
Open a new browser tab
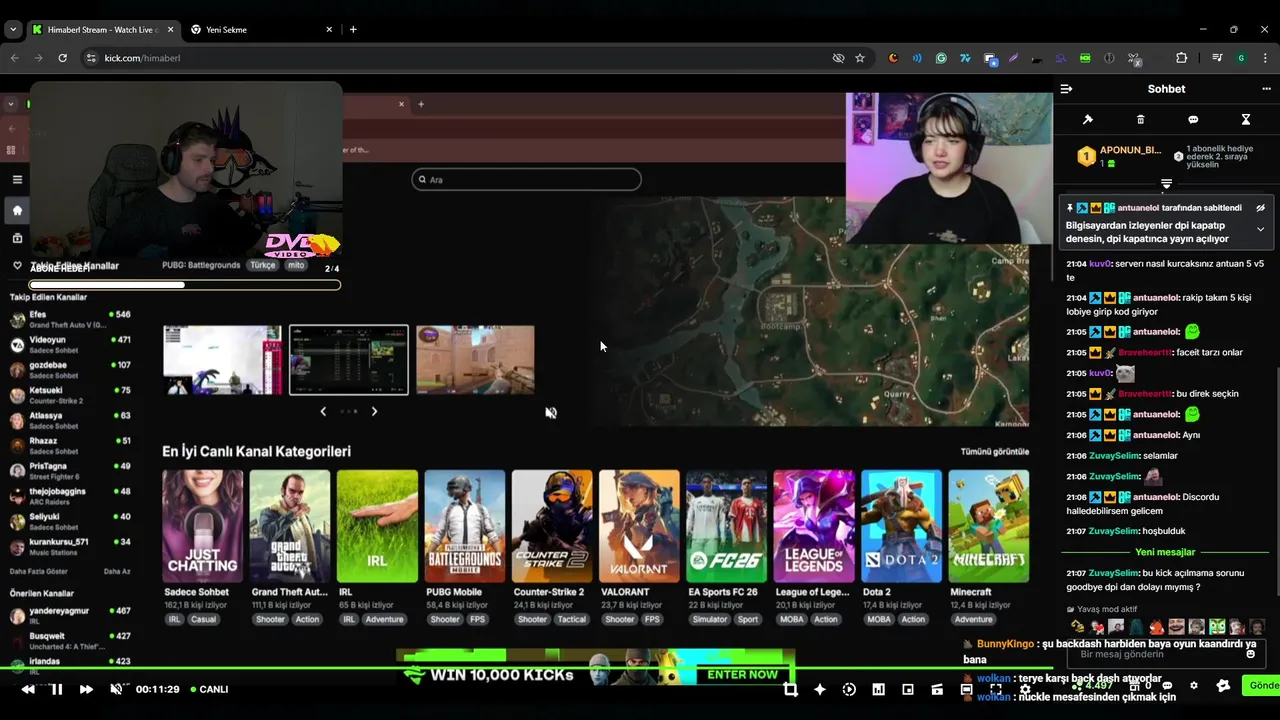[x=353, y=29]
